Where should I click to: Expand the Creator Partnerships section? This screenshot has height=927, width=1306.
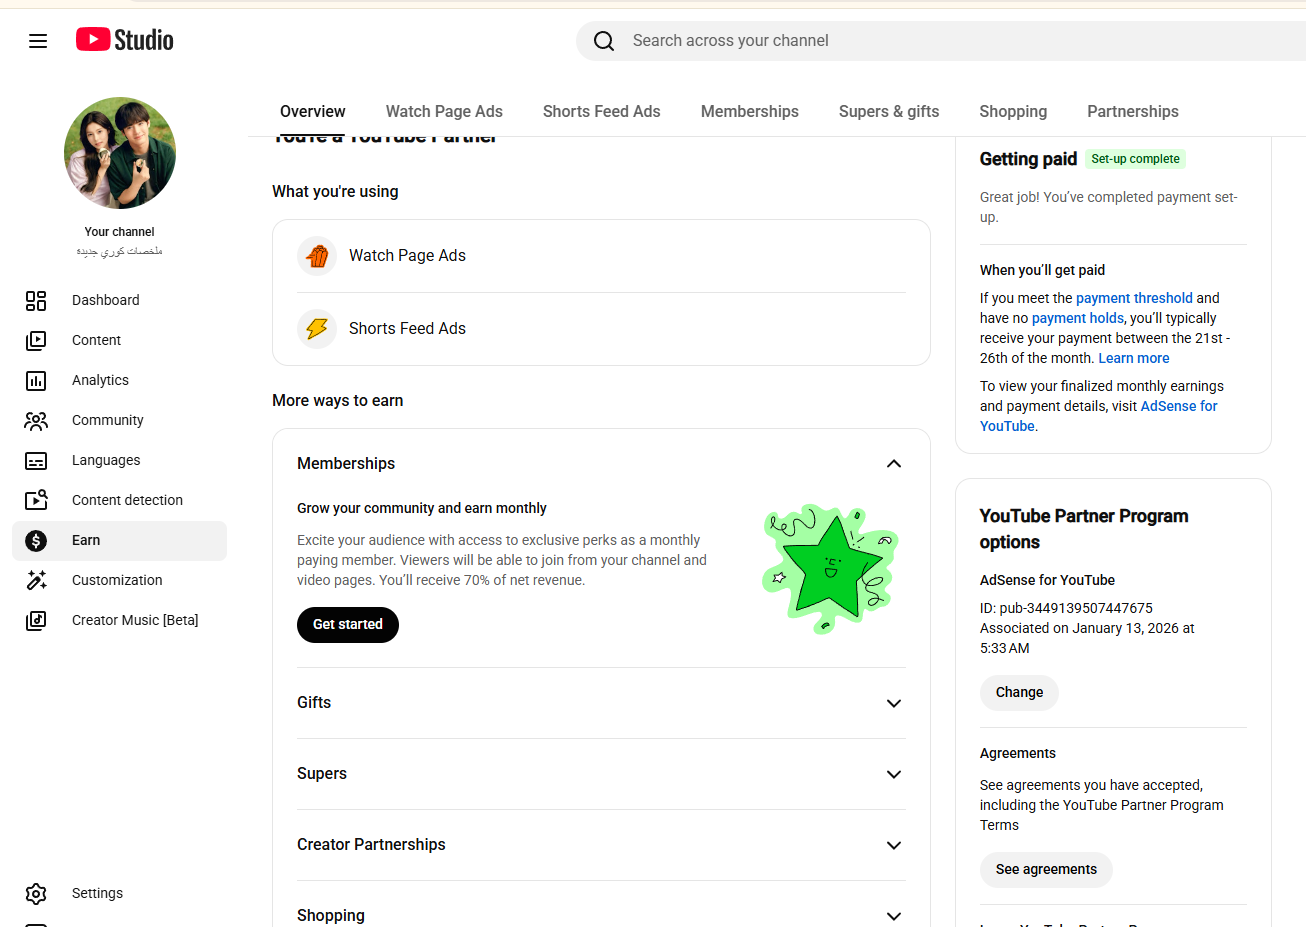pyautogui.click(x=894, y=845)
